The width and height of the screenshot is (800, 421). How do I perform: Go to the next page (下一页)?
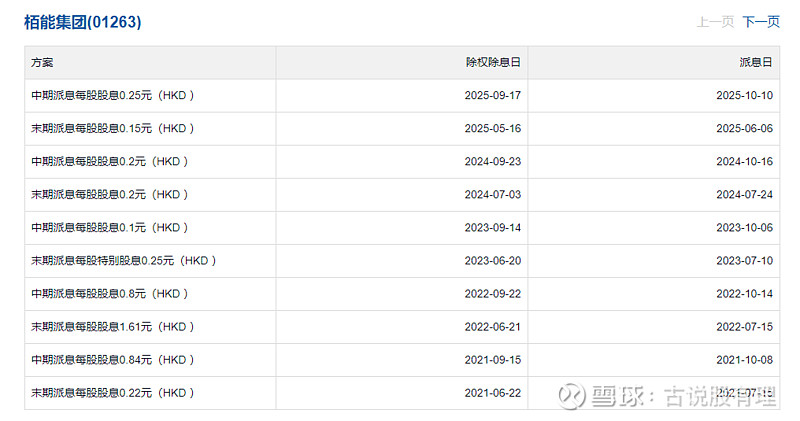[761, 22]
